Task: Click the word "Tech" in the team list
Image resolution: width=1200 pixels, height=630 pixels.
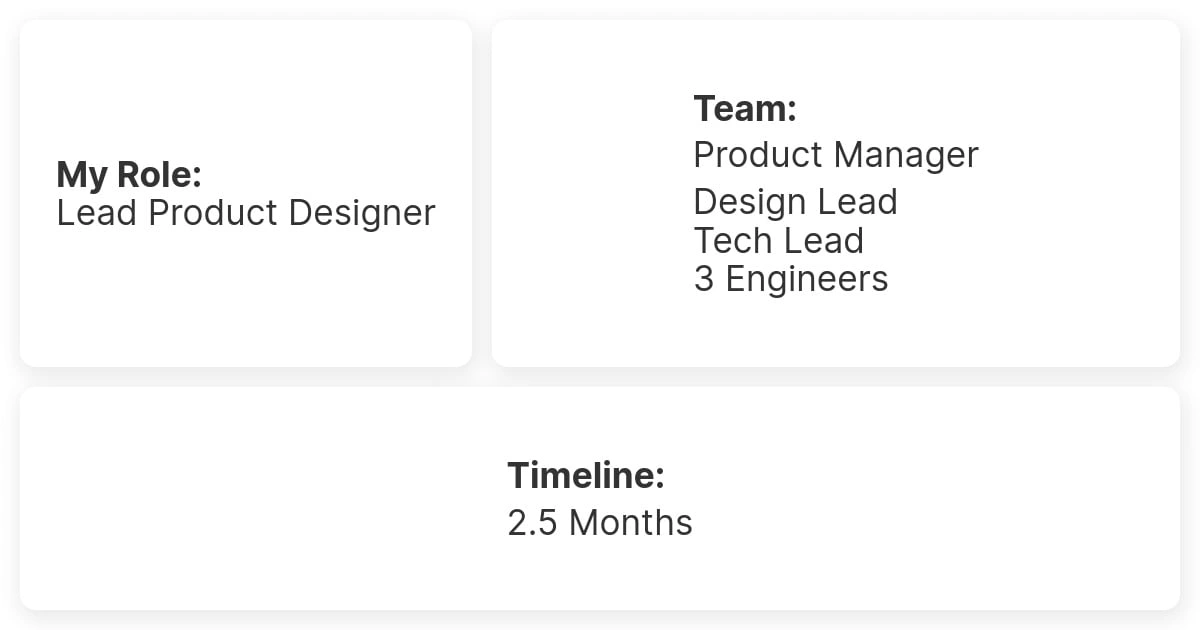Action: pyautogui.click(x=732, y=240)
